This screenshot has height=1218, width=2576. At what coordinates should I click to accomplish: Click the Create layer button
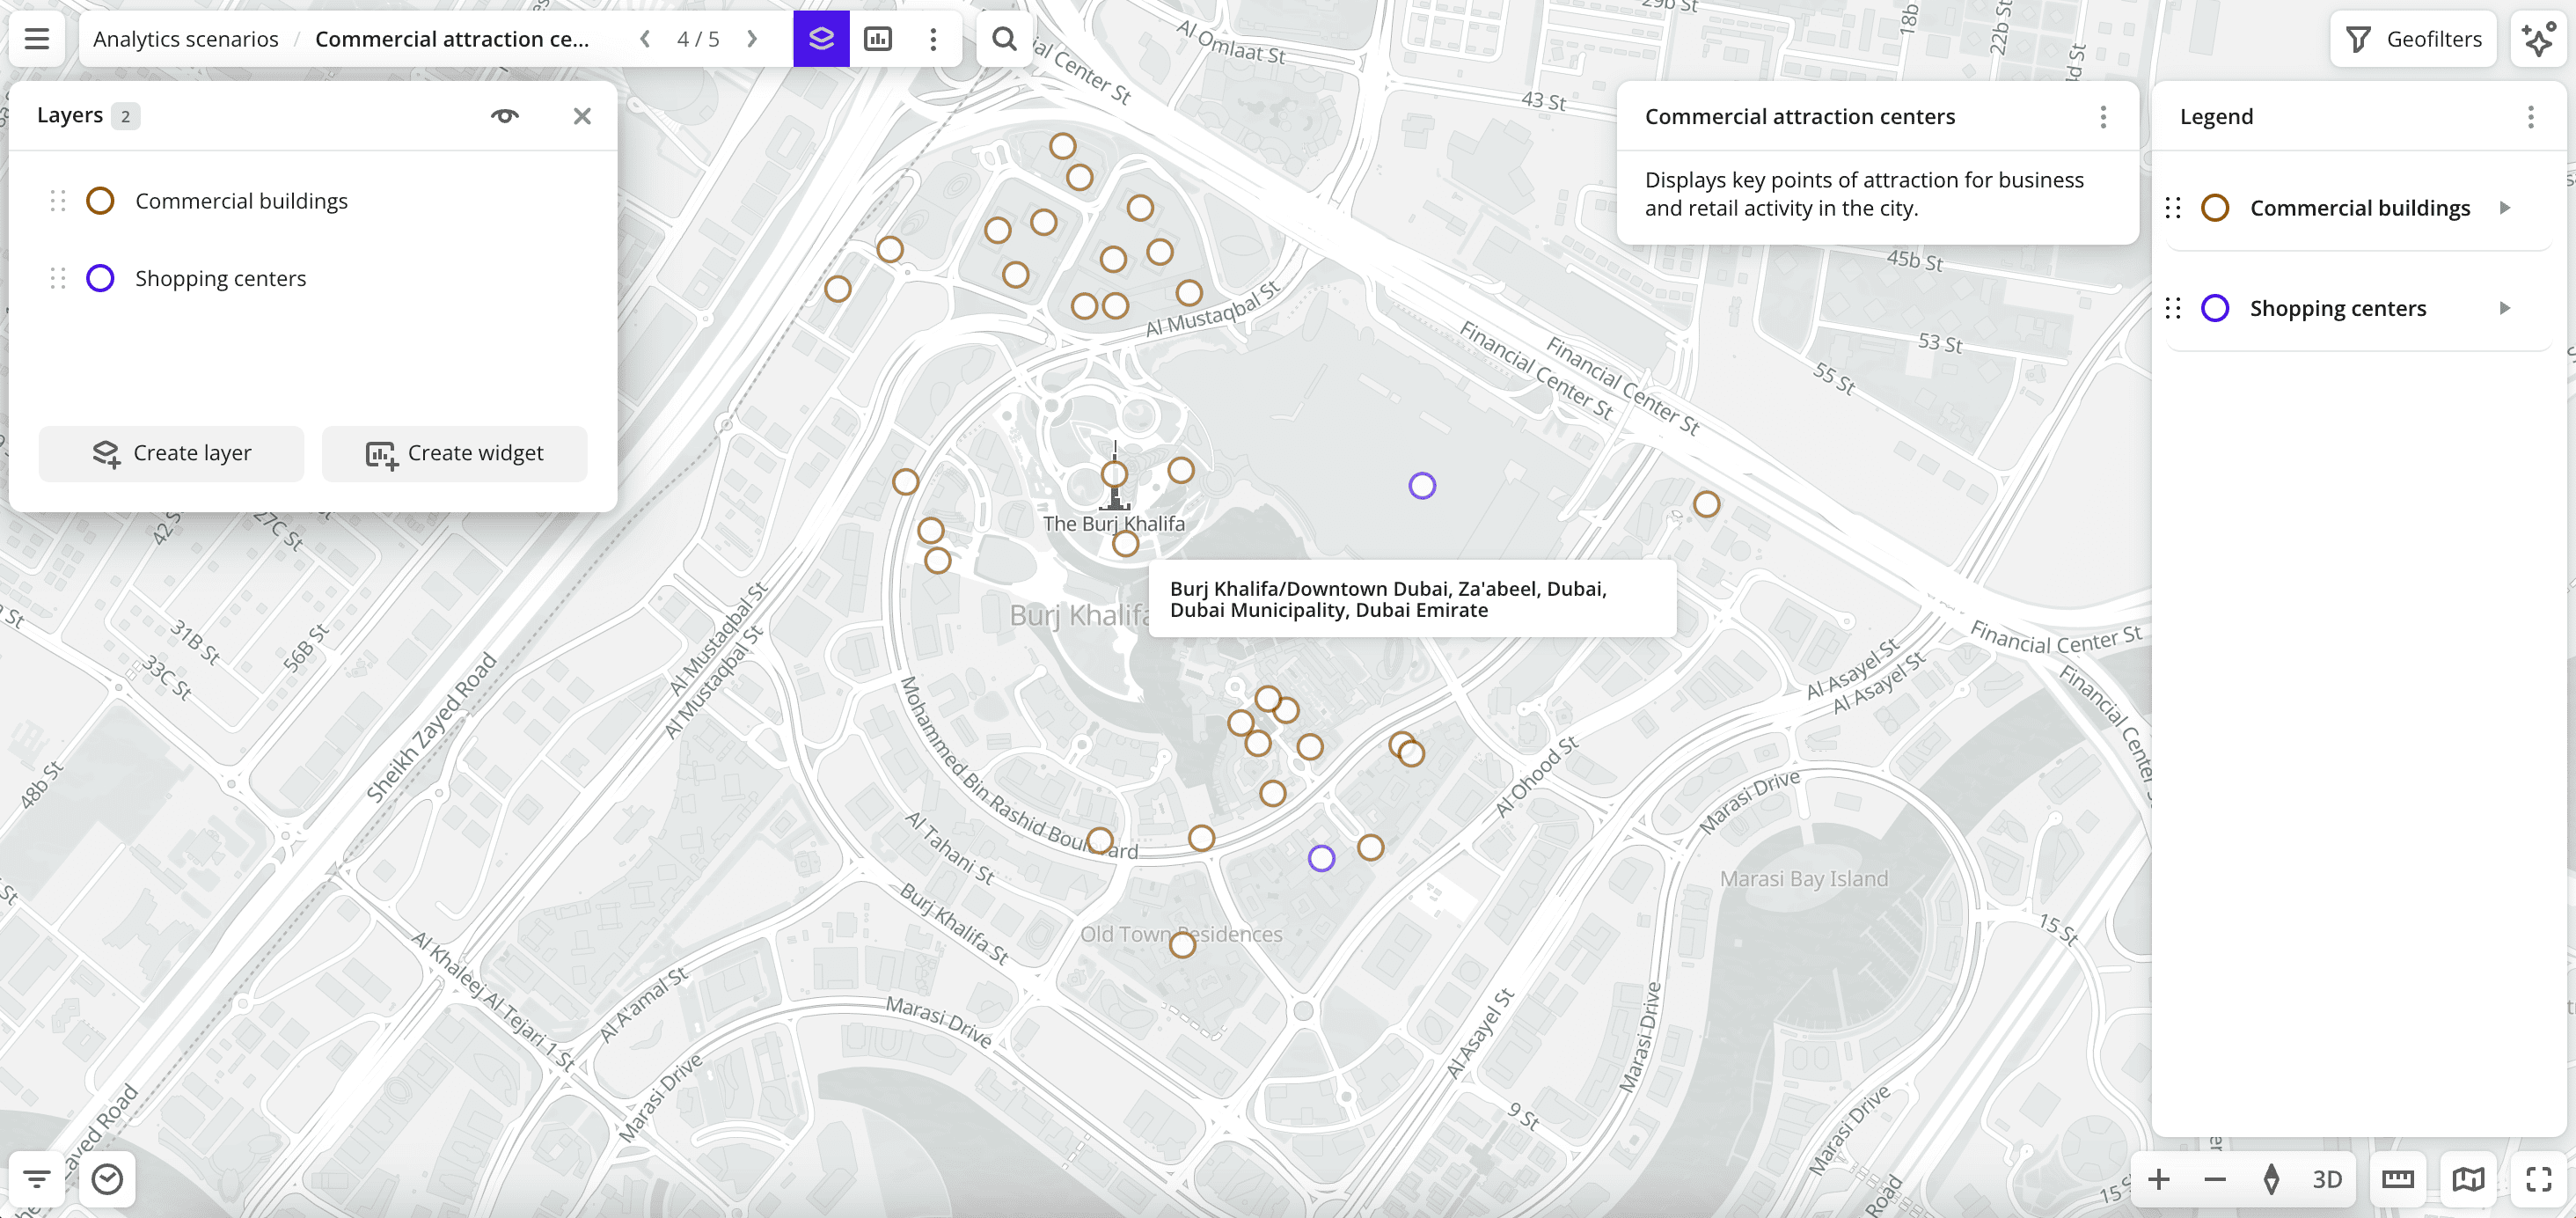(170, 453)
